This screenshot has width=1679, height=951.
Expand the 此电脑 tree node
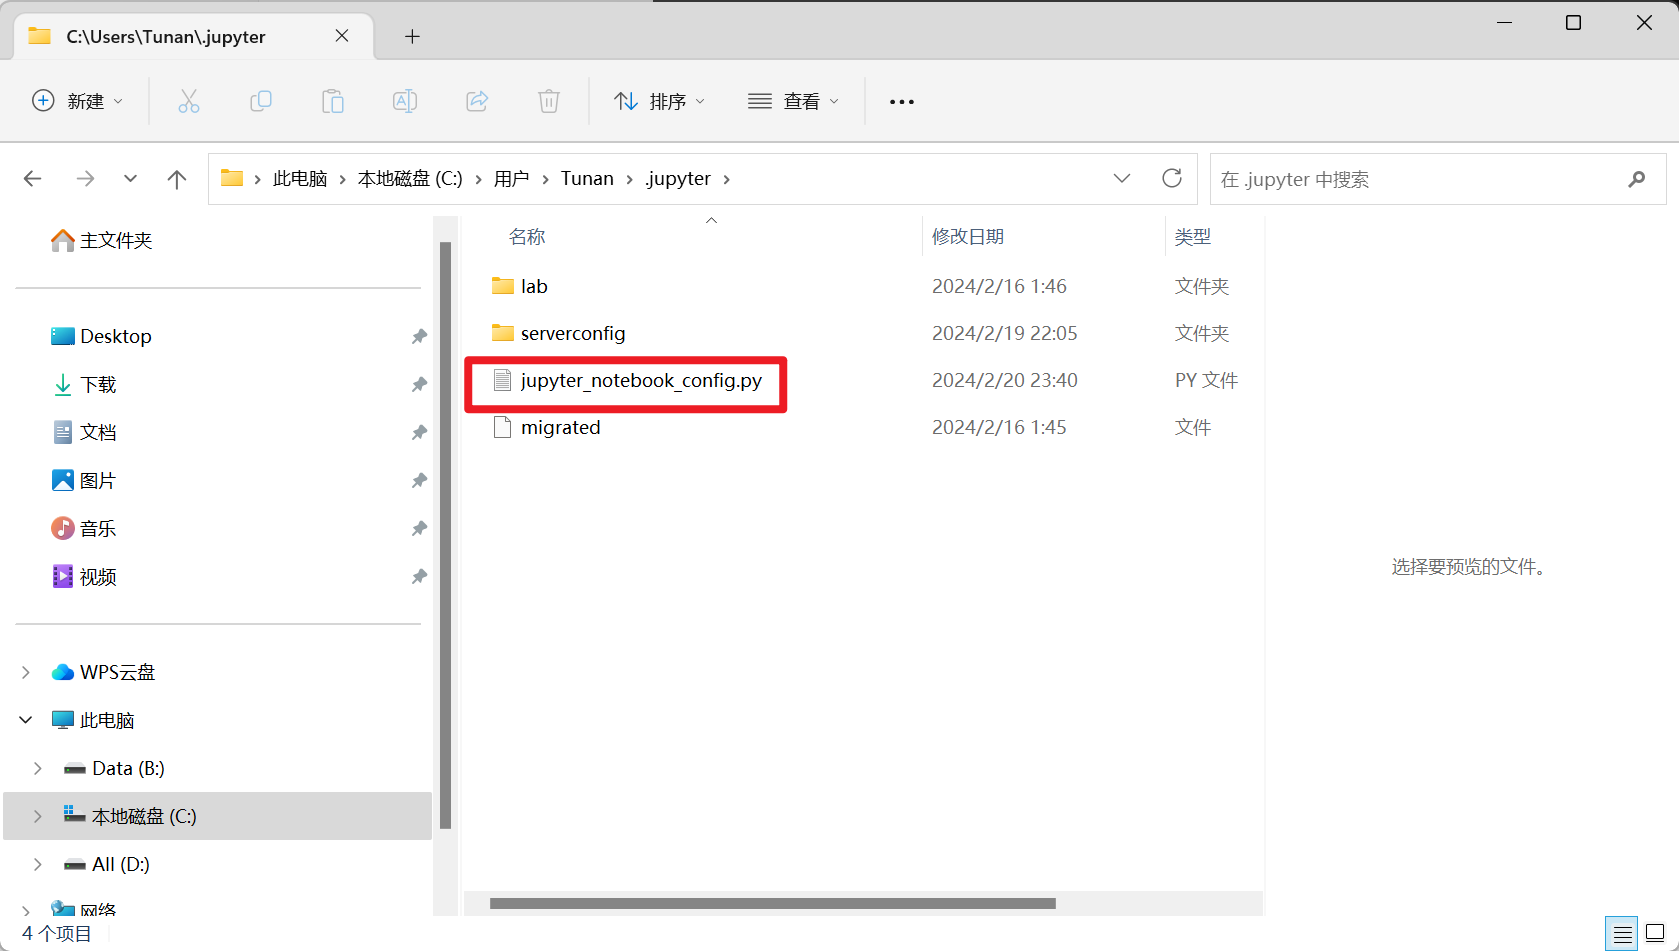click(25, 719)
